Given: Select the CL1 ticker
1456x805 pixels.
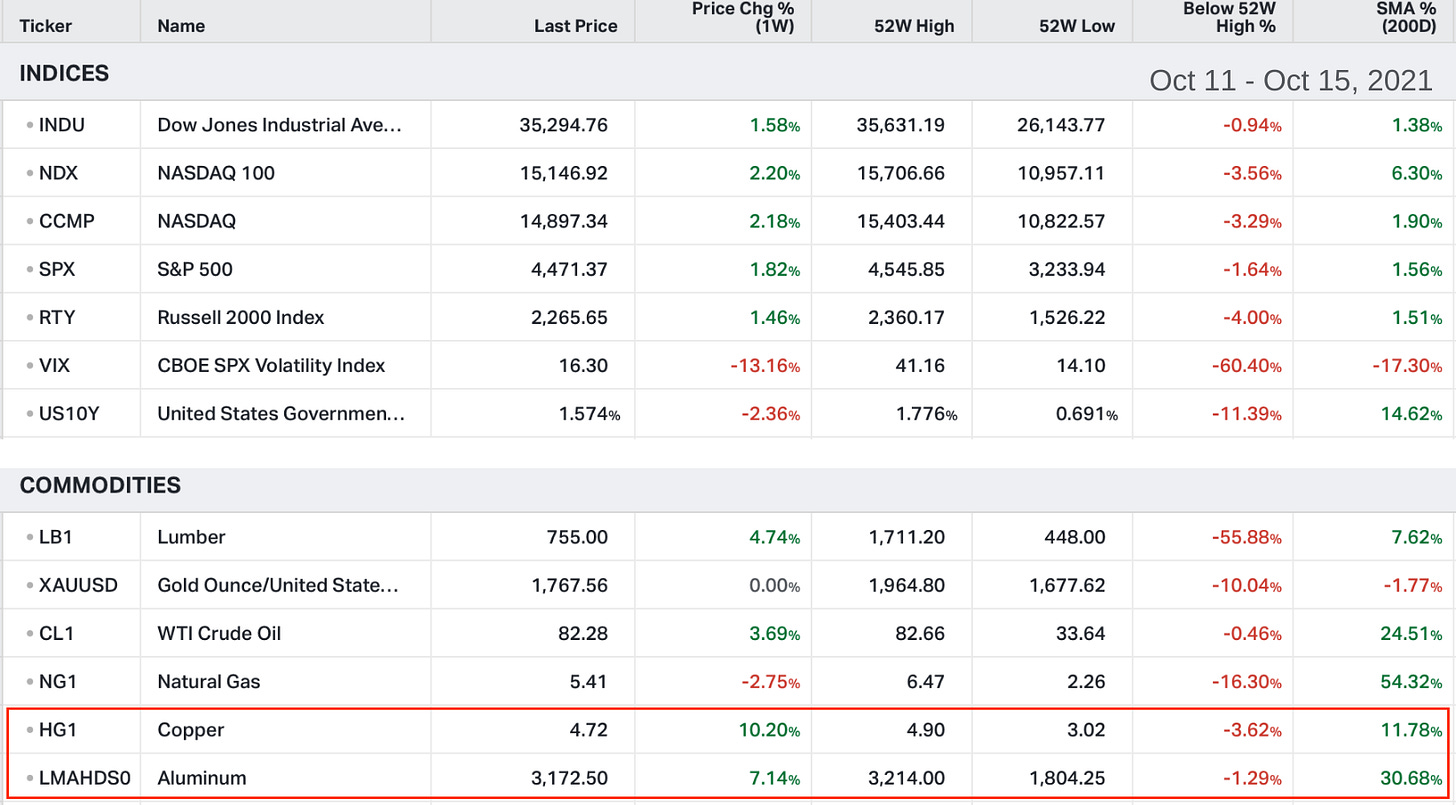Looking at the screenshot, I should [56, 633].
